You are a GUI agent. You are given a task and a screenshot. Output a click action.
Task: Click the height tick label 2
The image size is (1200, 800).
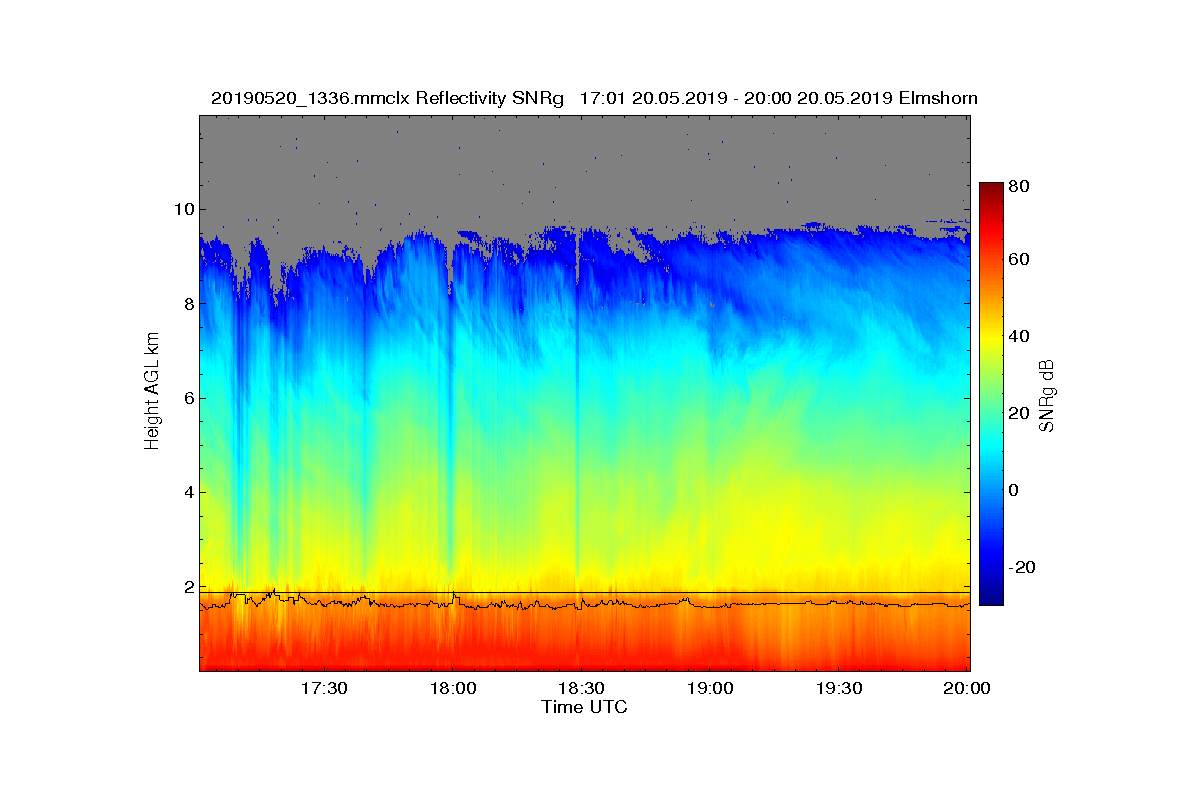tap(188, 587)
